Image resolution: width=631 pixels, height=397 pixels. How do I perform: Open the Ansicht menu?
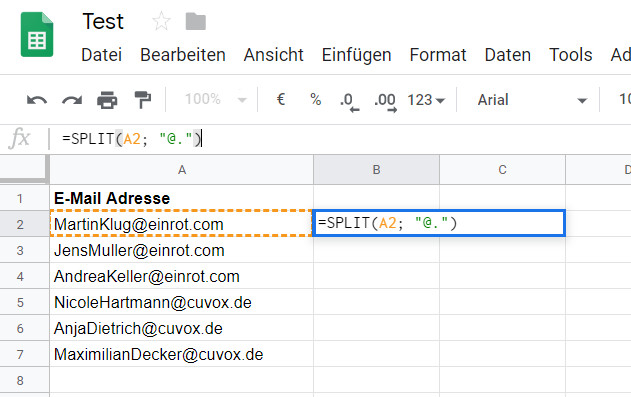pyautogui.click(x=273, y=55)
